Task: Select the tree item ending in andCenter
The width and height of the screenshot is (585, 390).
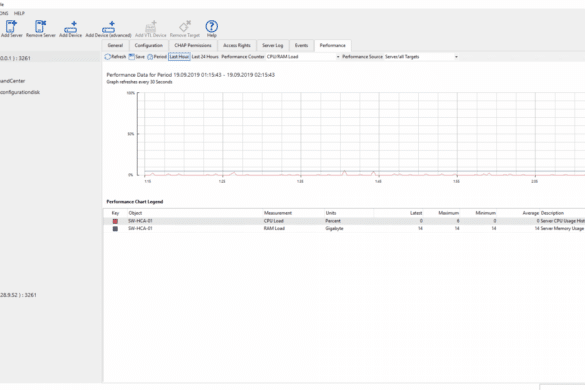Action: coord(13,81)
